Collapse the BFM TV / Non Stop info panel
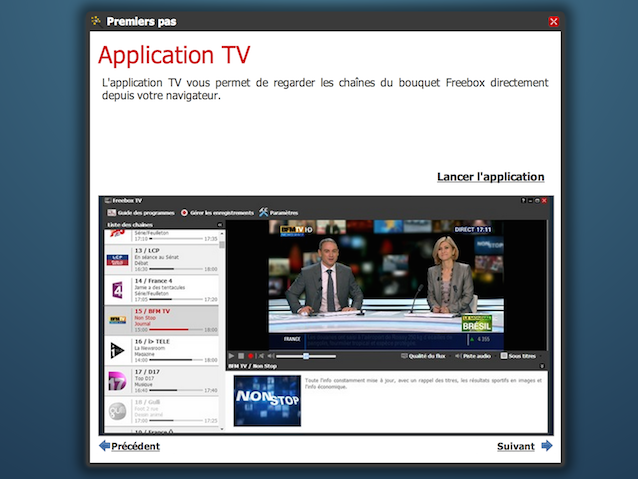This screenshot has height=479, width=638. click(x=542, y=366)
